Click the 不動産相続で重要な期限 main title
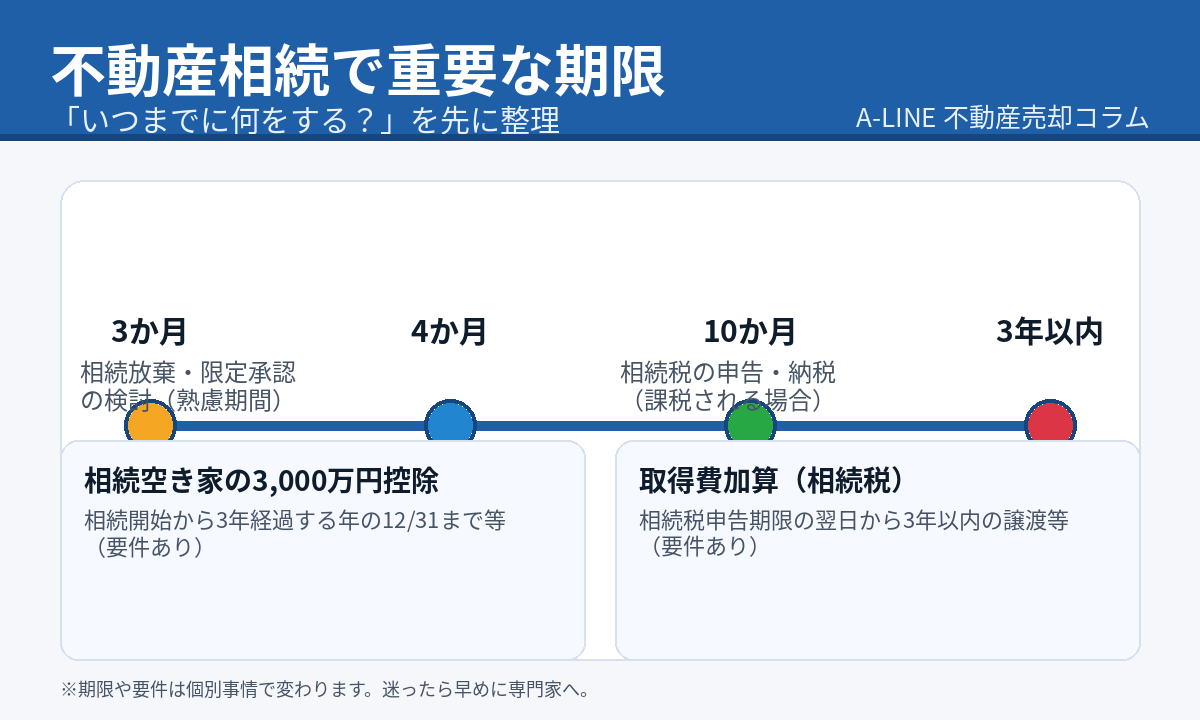The image size is (1200, 720). [x=358, y=71]
